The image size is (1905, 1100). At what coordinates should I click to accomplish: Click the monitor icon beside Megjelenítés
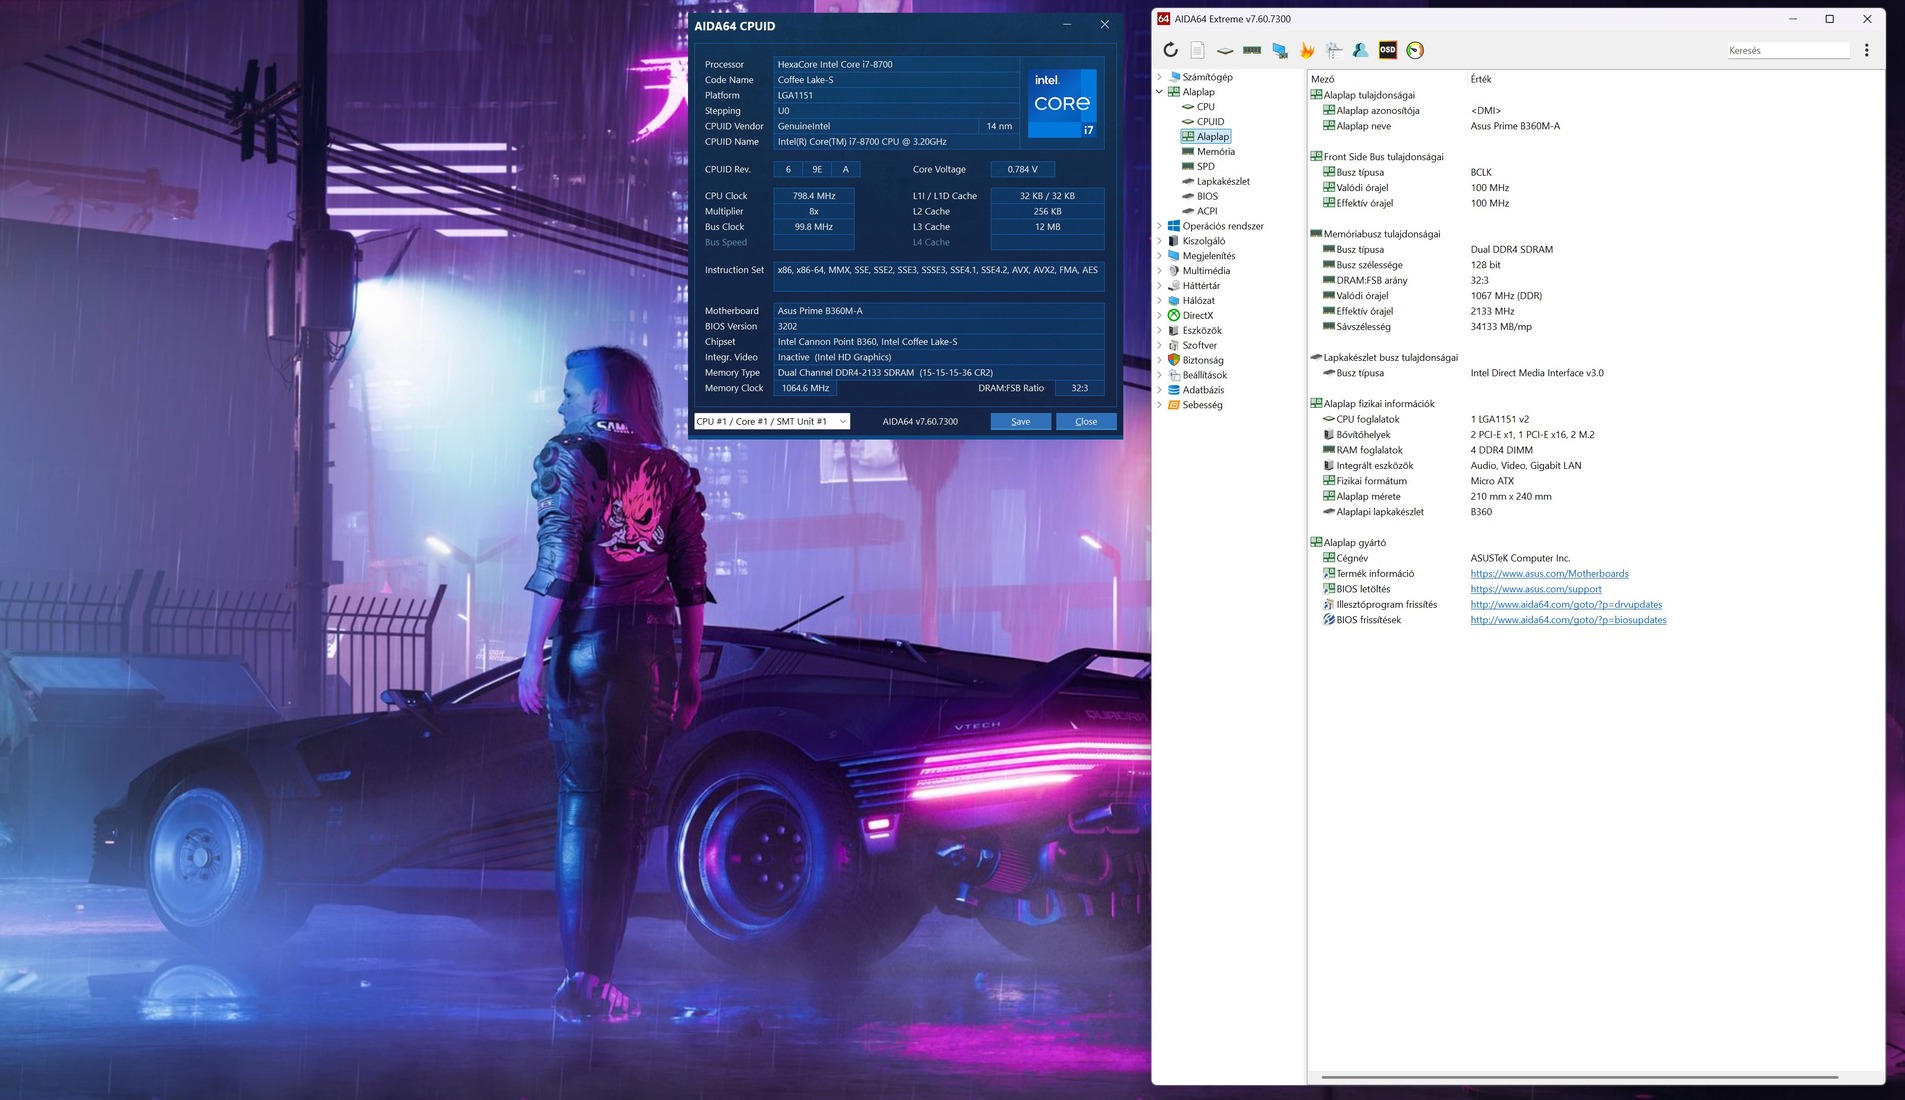coord(1174,256)
